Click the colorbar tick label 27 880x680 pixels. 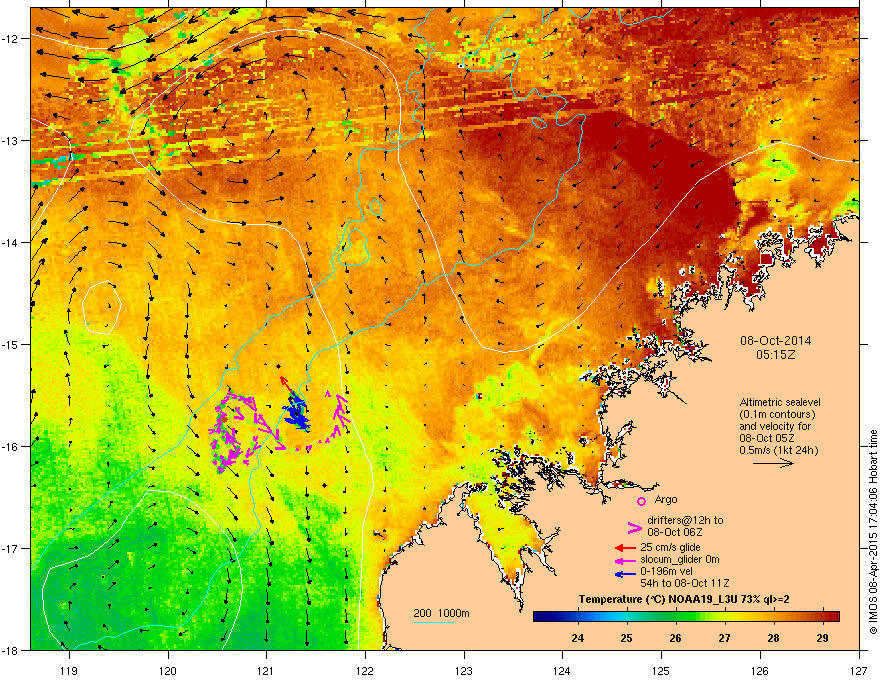coord(725,638)
